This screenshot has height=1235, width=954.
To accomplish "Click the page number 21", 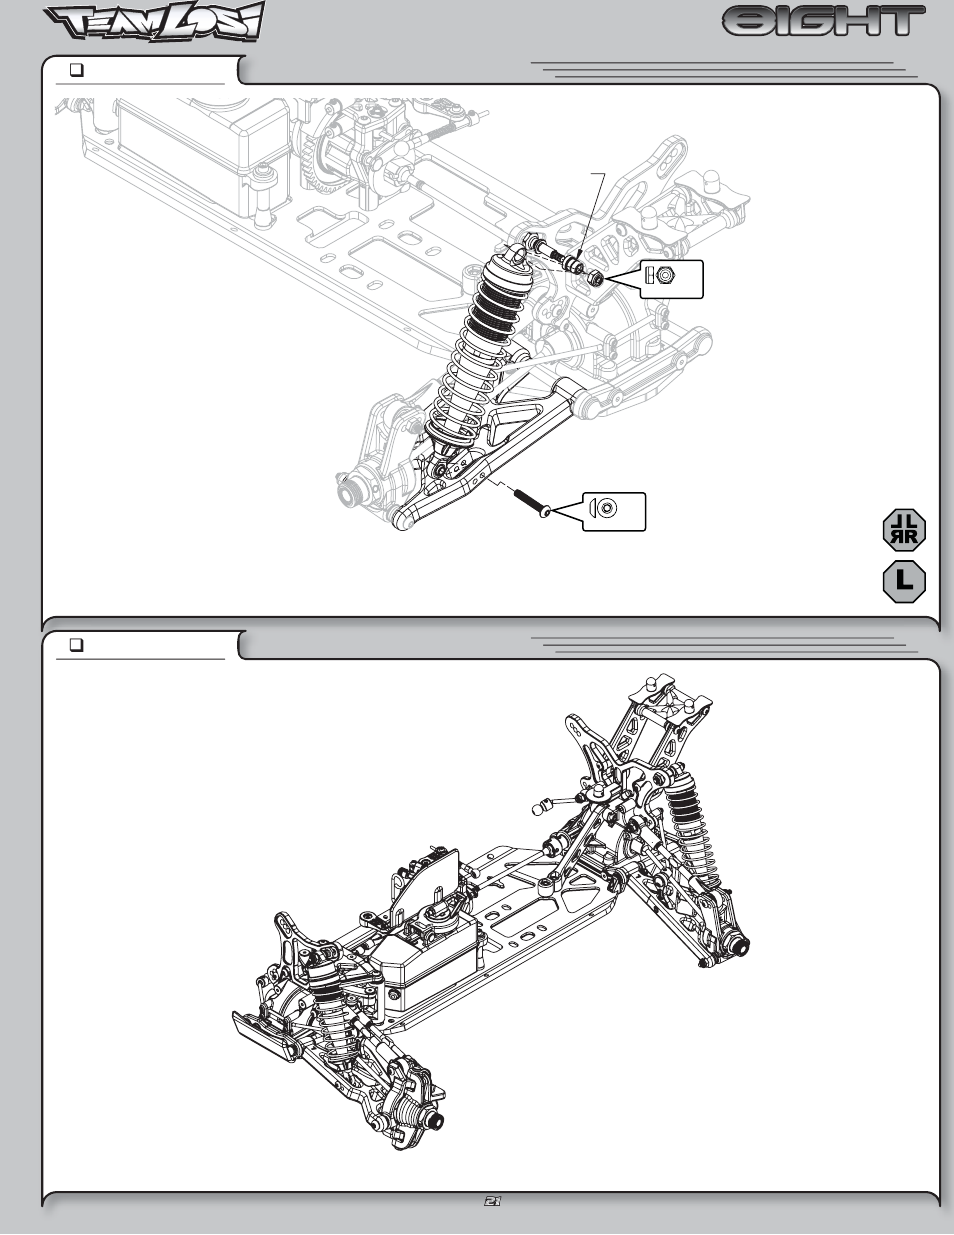I will [491, 1203].
